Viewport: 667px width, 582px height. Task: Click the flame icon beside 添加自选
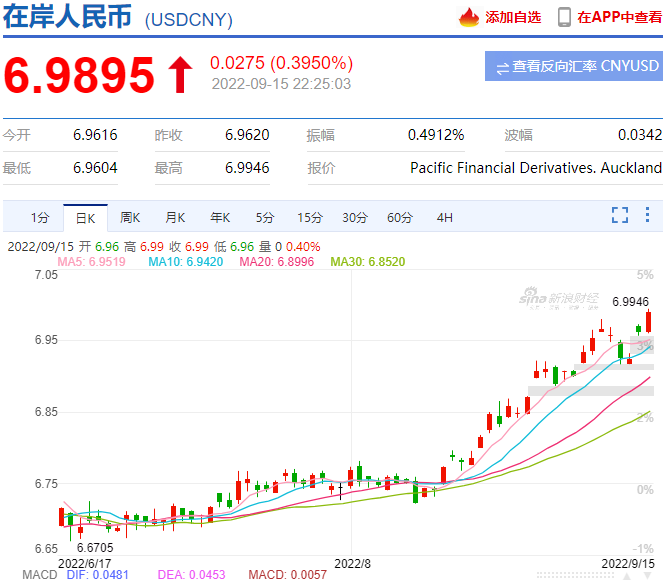click(469, 17)
